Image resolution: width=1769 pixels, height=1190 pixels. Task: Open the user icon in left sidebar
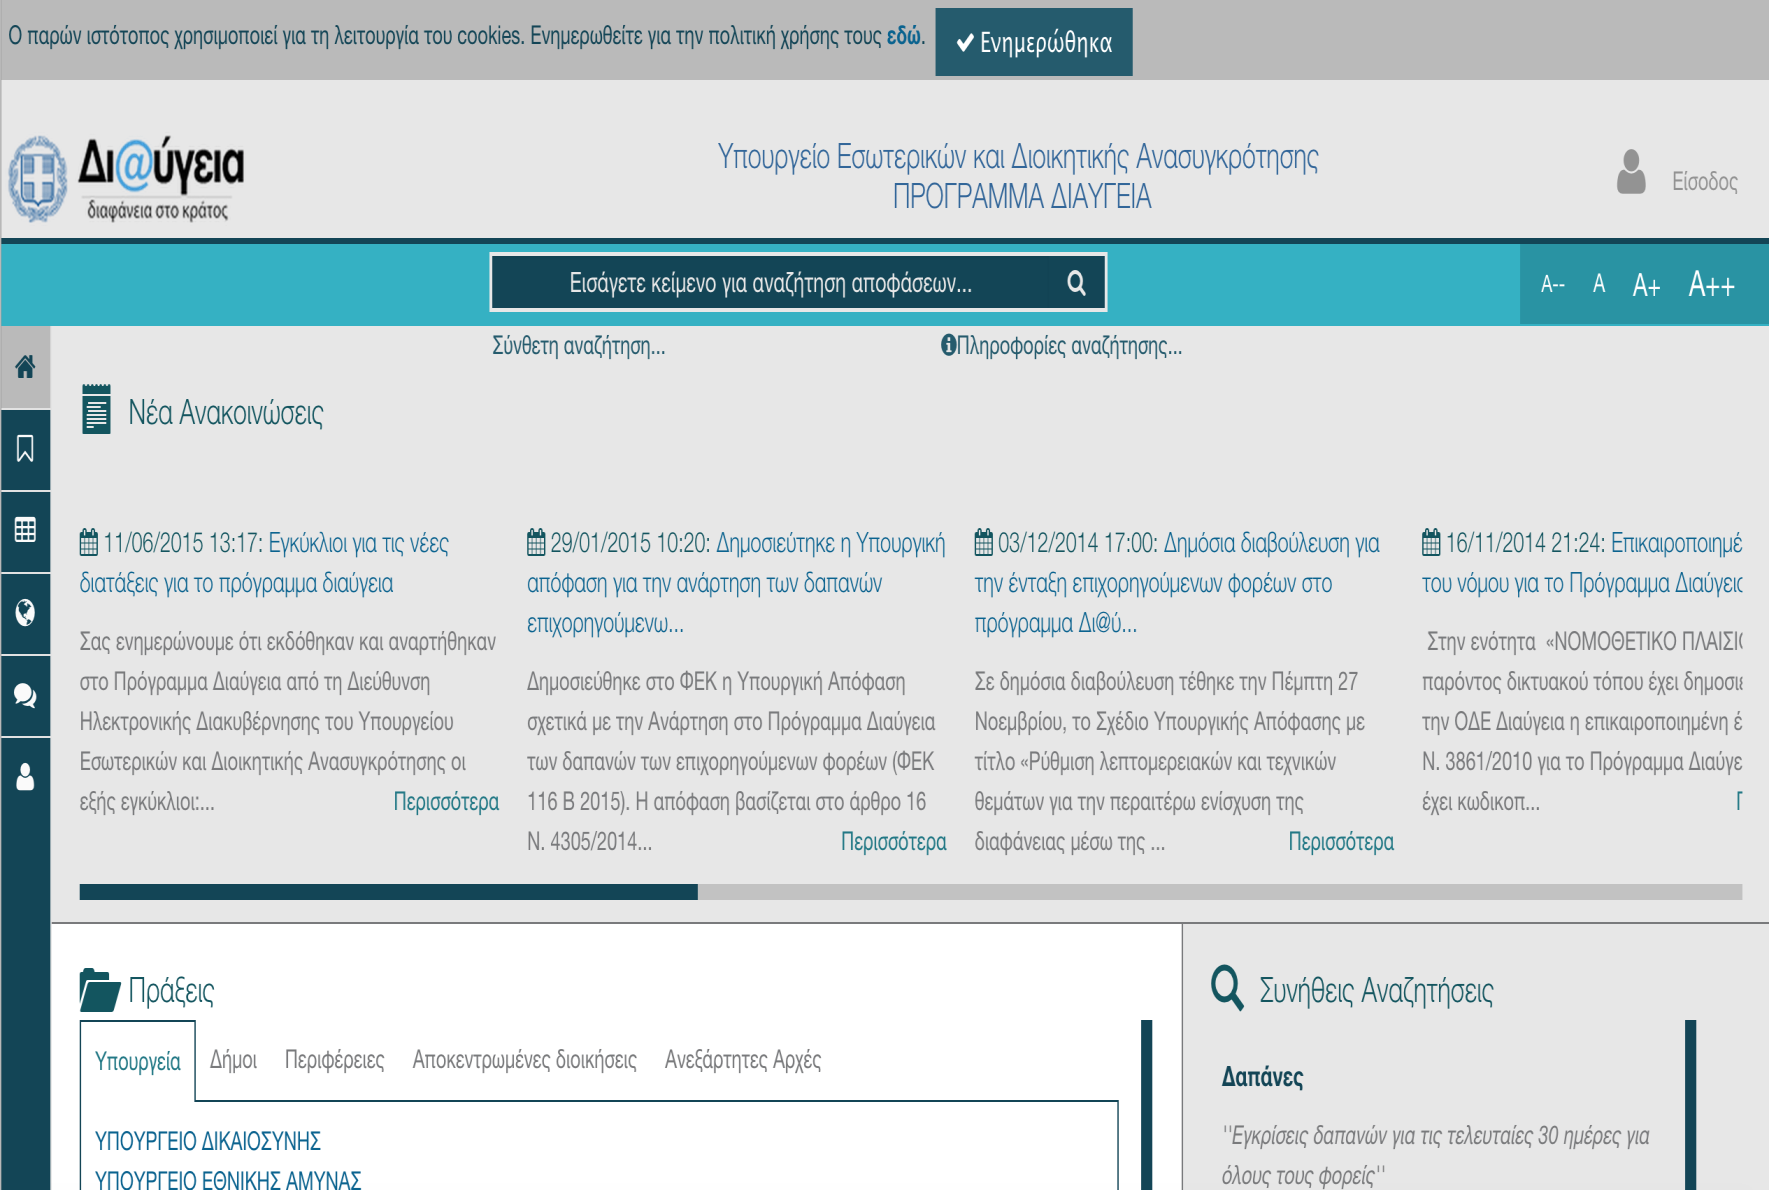25,777
